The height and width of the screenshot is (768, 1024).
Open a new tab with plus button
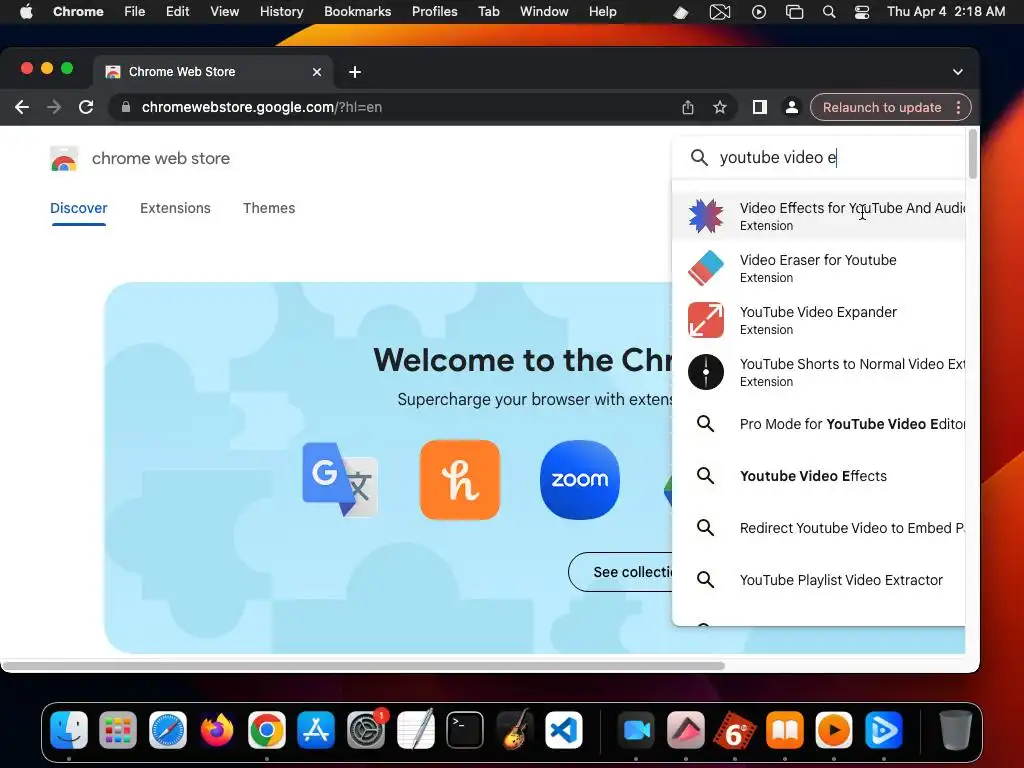(x=355, y=72)
